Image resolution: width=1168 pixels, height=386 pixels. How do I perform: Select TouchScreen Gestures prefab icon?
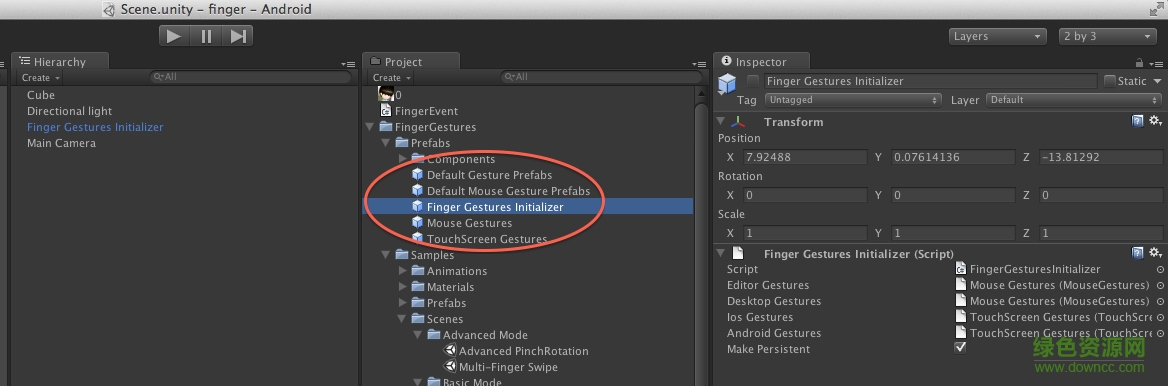pyautogui.click(x=418, y=238)
